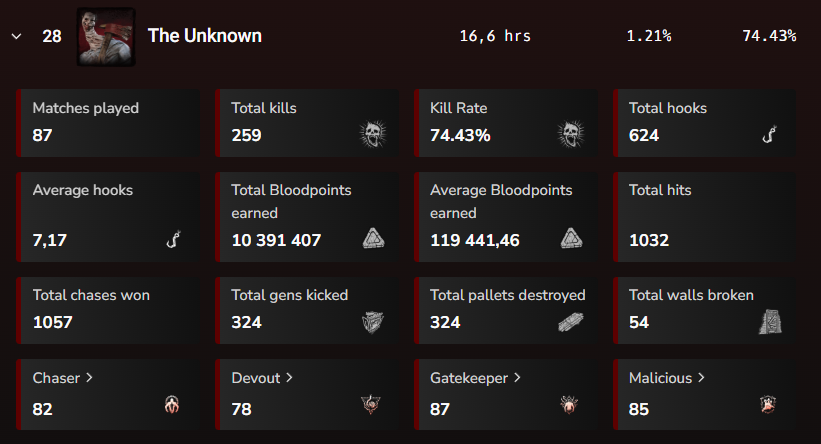Select the Matches played stat card

click(x=108, y=123)
